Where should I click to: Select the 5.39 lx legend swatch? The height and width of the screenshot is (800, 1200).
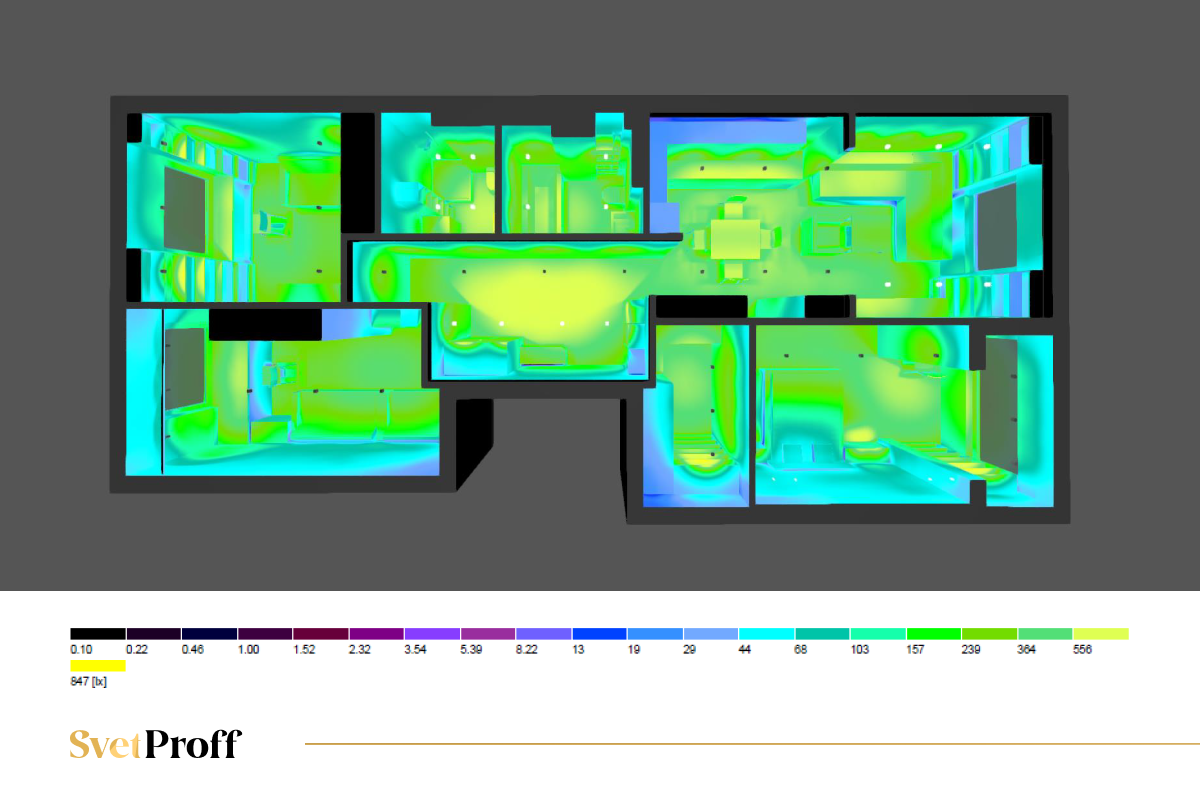click(x=488, y=634)
